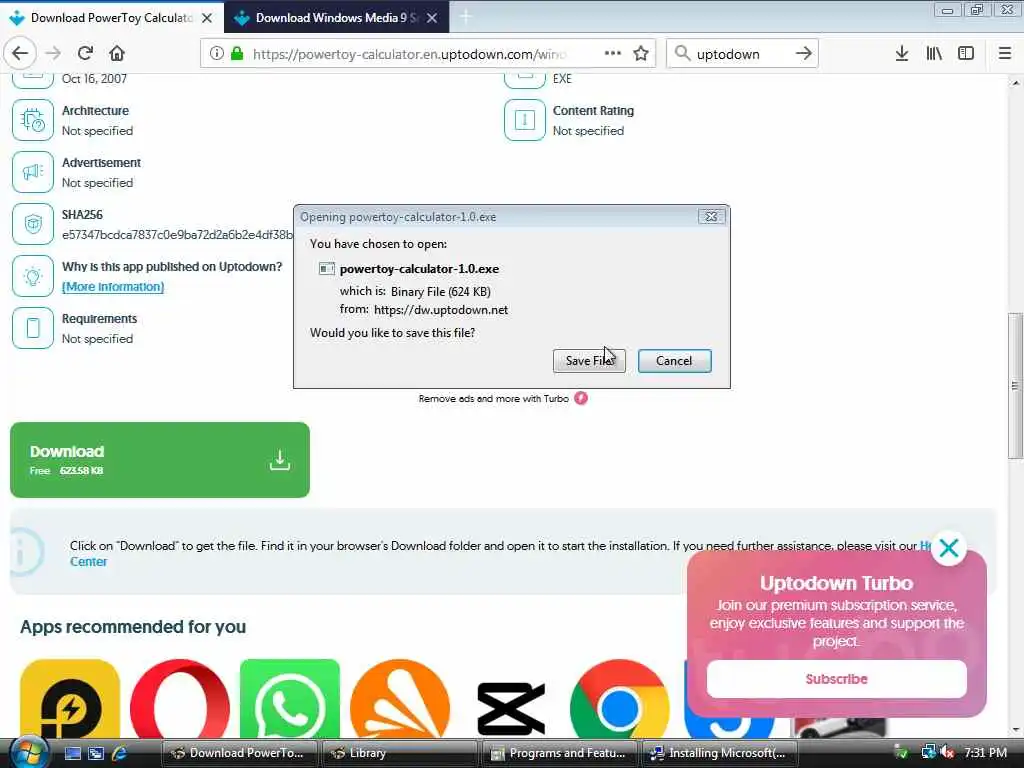
Task: Reload the current page
Action: [x=85, y=54]
